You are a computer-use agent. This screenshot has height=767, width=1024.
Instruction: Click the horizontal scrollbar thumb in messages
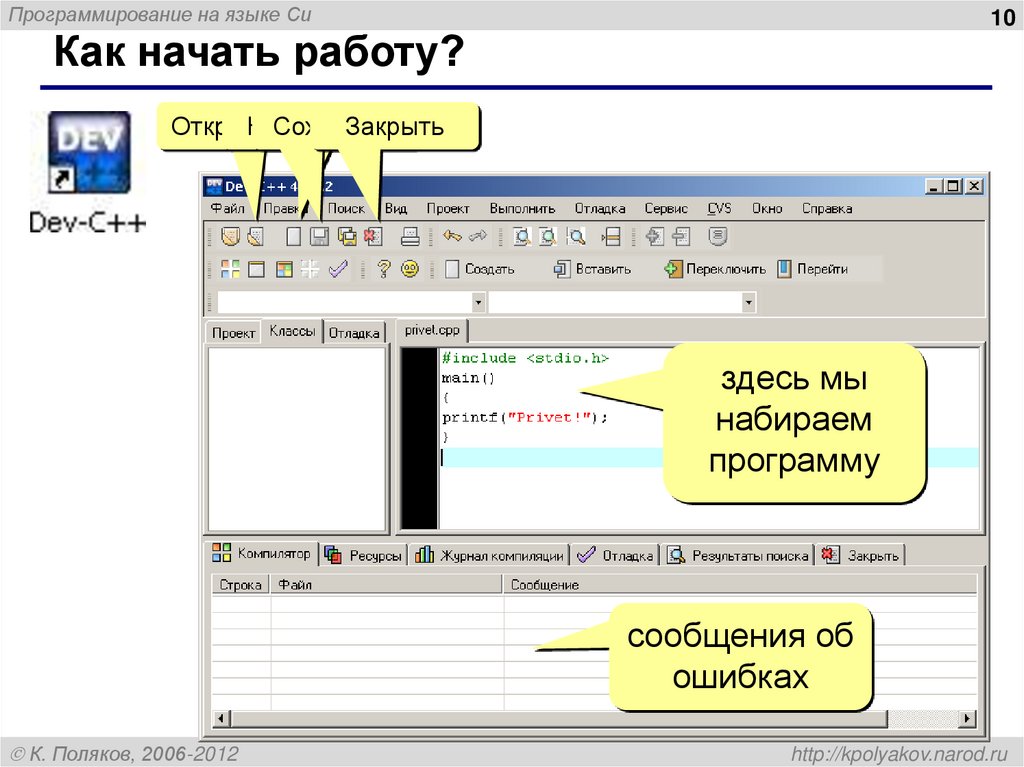pyautogui.click(x=558, y=719)
